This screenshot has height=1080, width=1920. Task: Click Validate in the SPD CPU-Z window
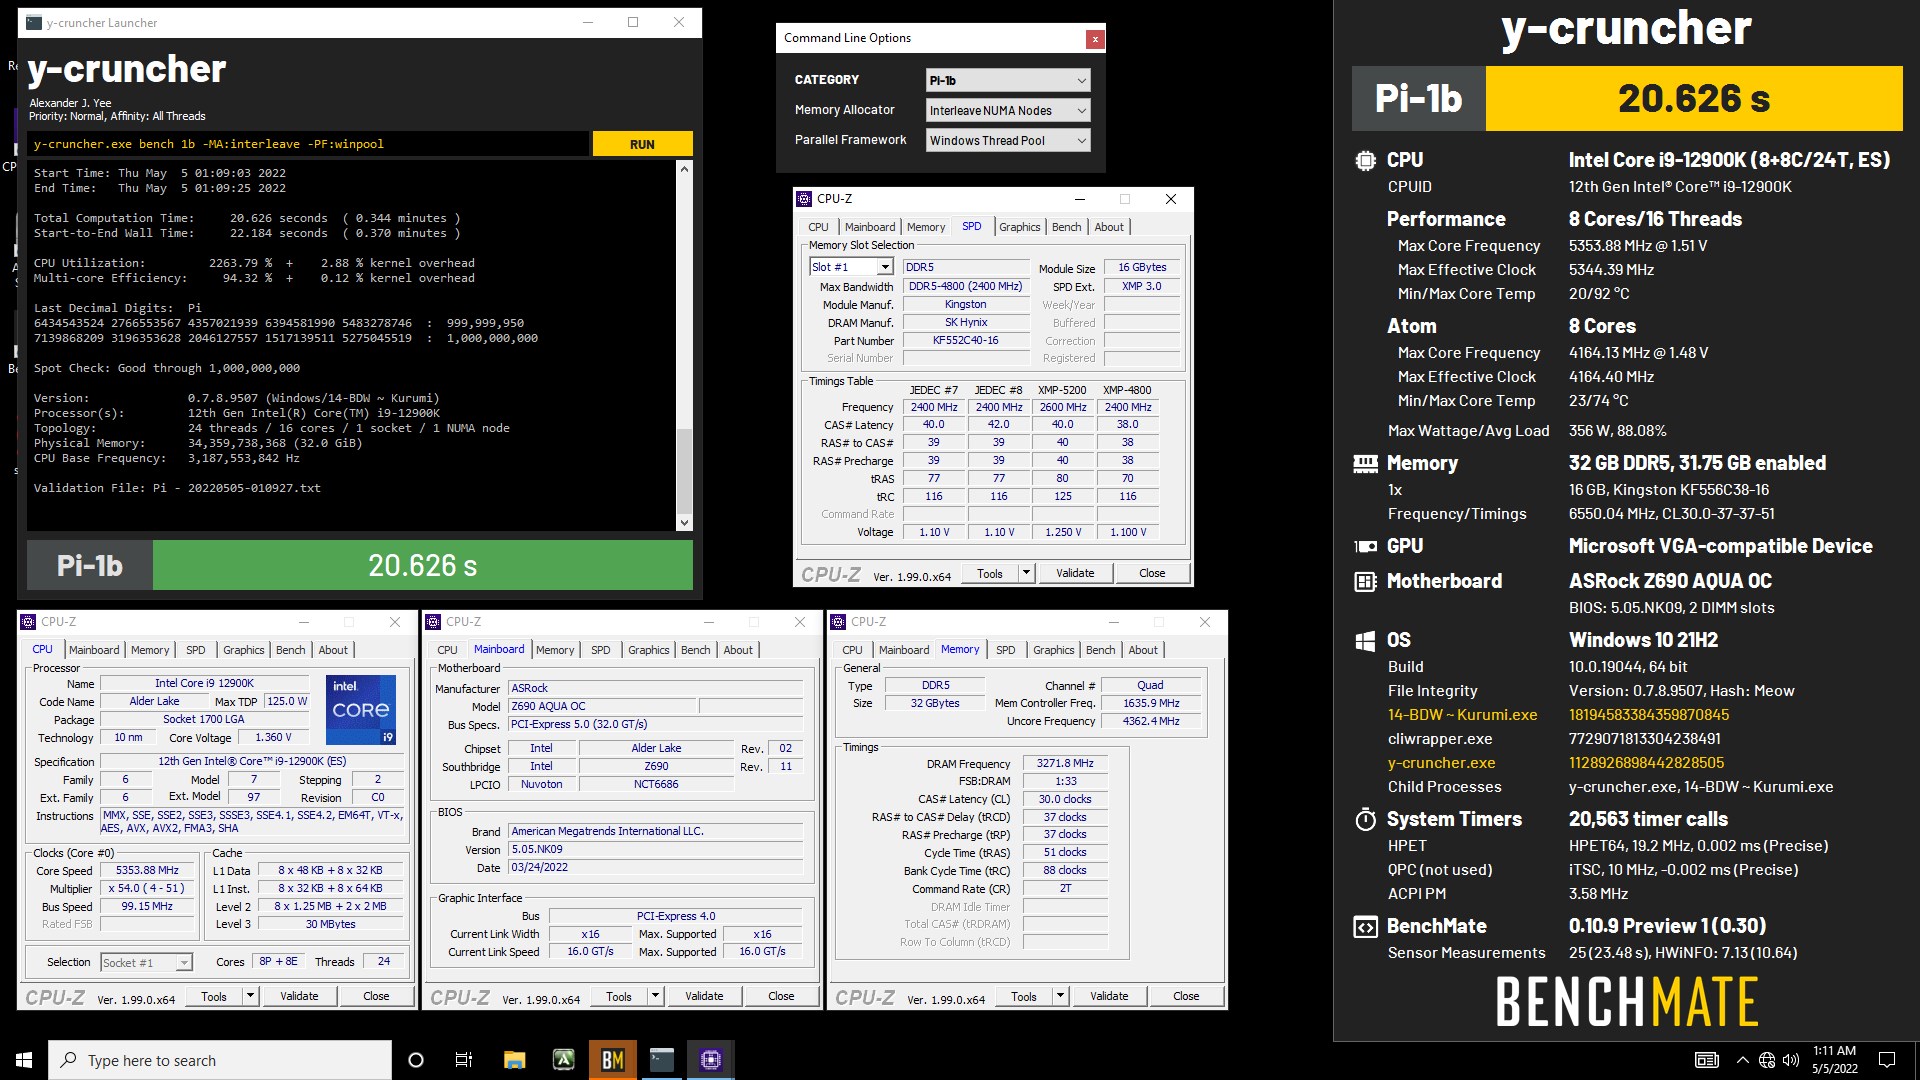click(1075, 573)
